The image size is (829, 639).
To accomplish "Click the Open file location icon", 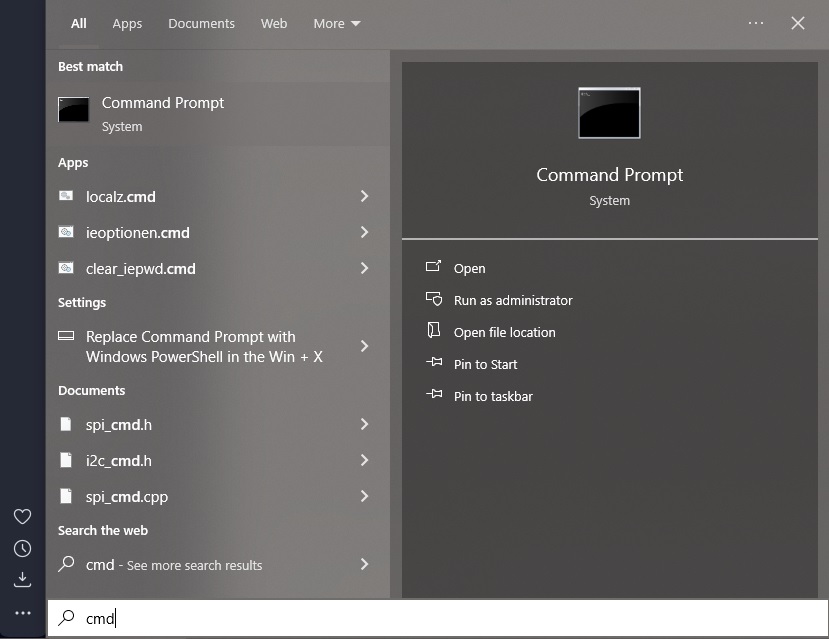I will coord(434,330).
